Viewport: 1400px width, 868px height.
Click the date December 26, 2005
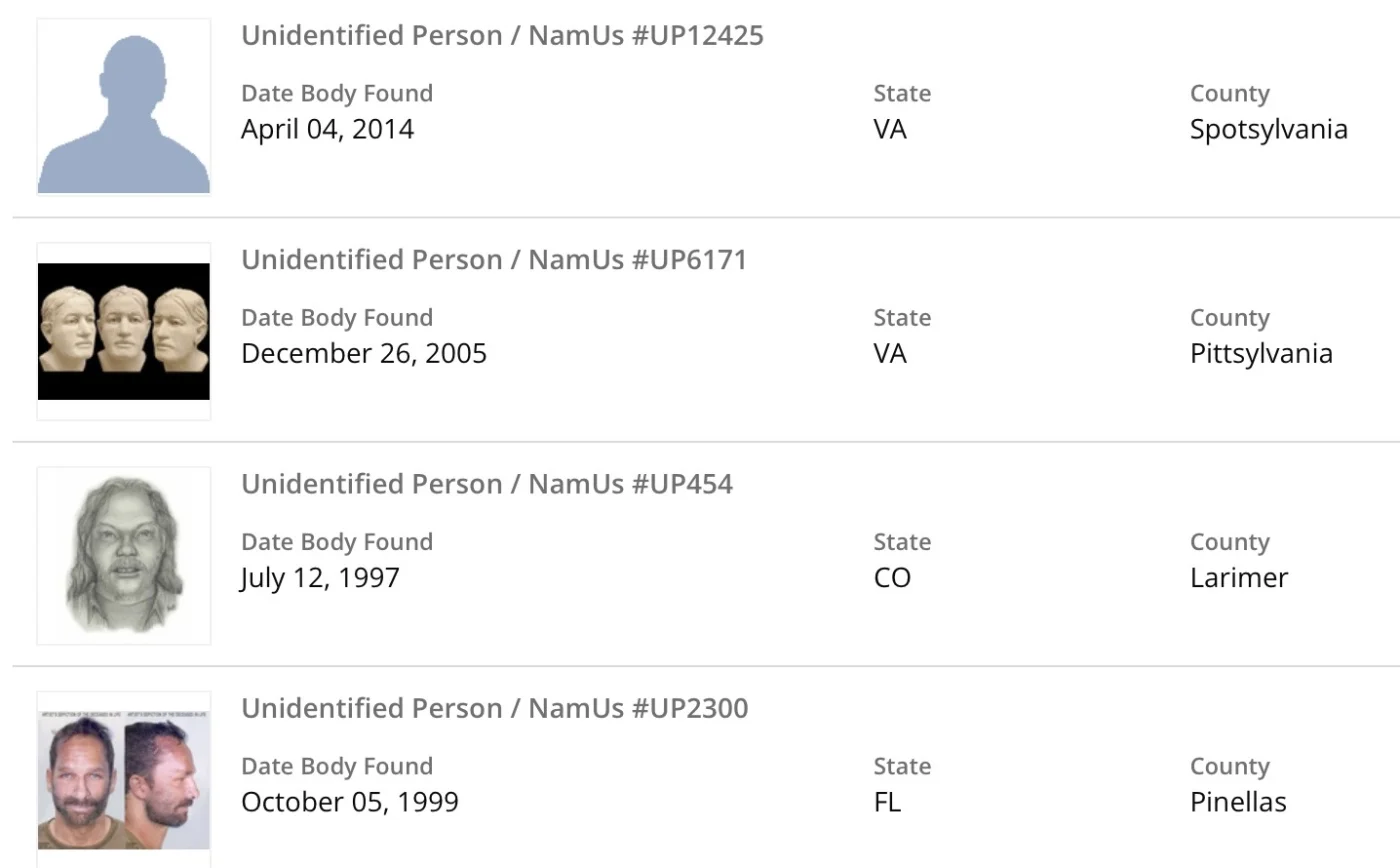coord(364,353)
